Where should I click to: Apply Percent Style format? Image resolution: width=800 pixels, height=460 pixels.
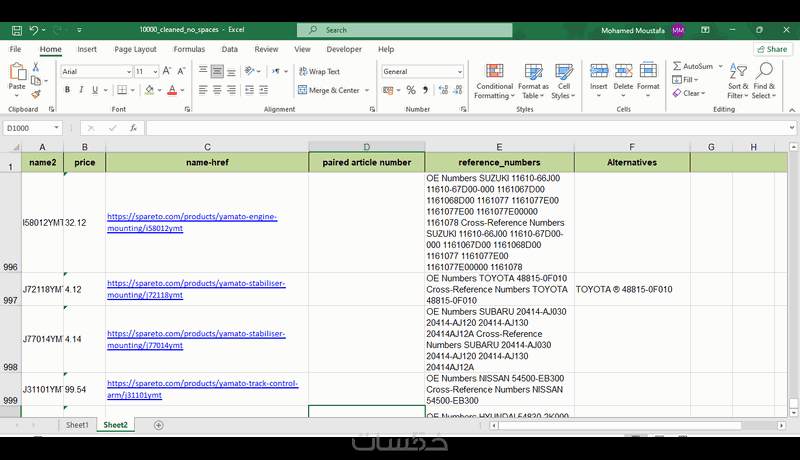coord(411,90)
